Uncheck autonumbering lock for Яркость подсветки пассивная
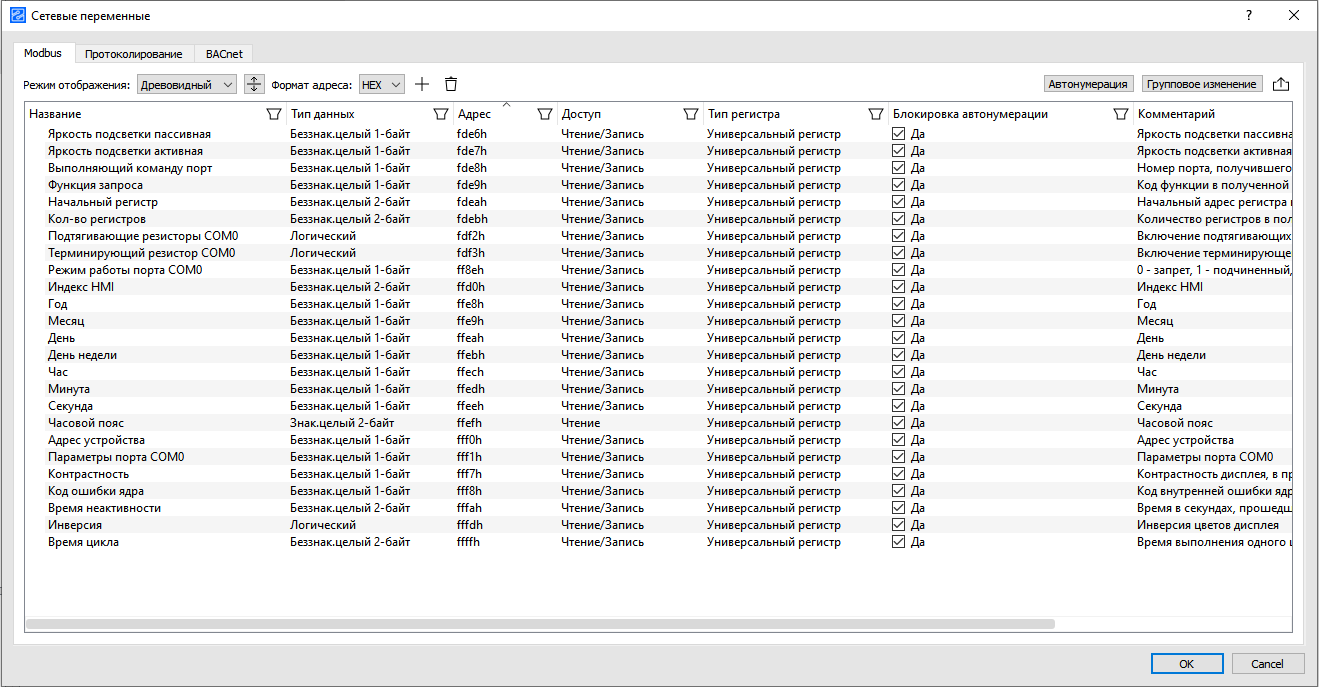Viewport: 1319px width, 687px height. [x=898, y=134]
